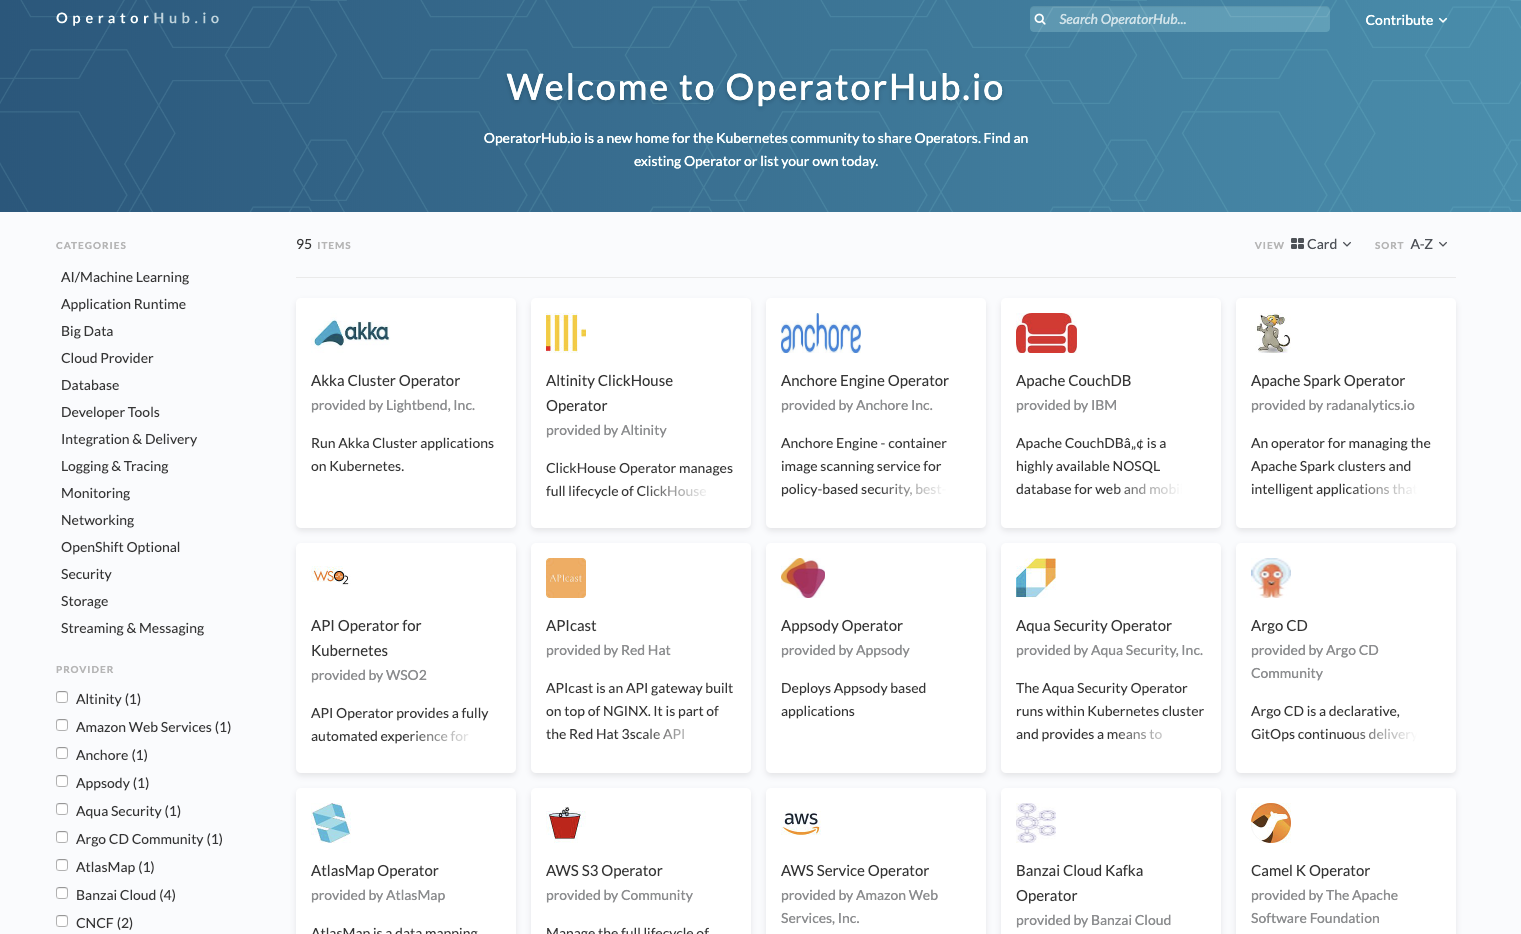Click the Banzai Cloud Kafka Operator title
Screen dimensions: 1521x934
(1079, 883)
